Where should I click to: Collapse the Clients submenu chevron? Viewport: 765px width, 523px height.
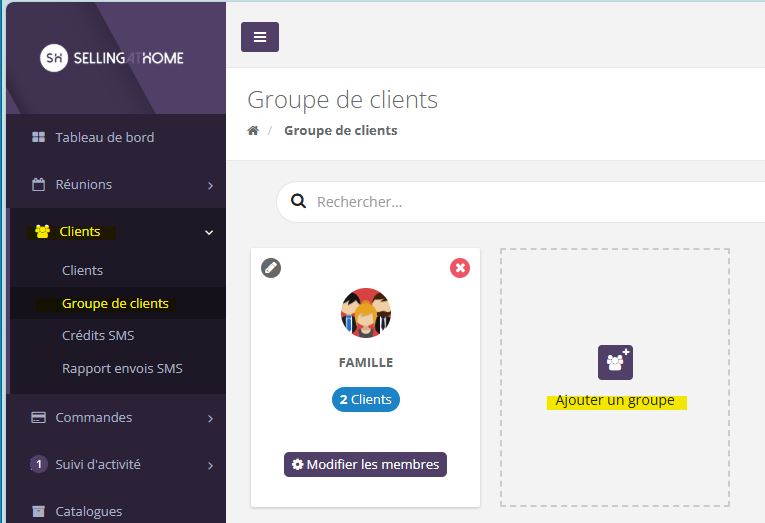(x=209, y=233)
